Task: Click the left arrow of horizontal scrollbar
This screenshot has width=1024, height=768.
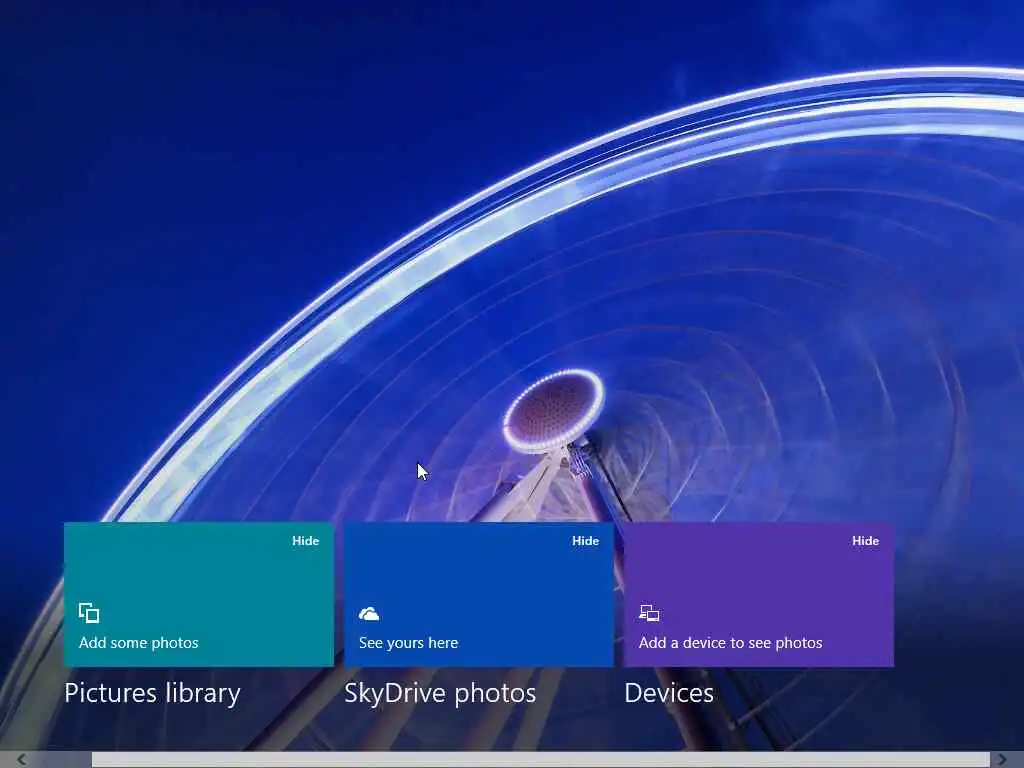Action: click(22, 760)
